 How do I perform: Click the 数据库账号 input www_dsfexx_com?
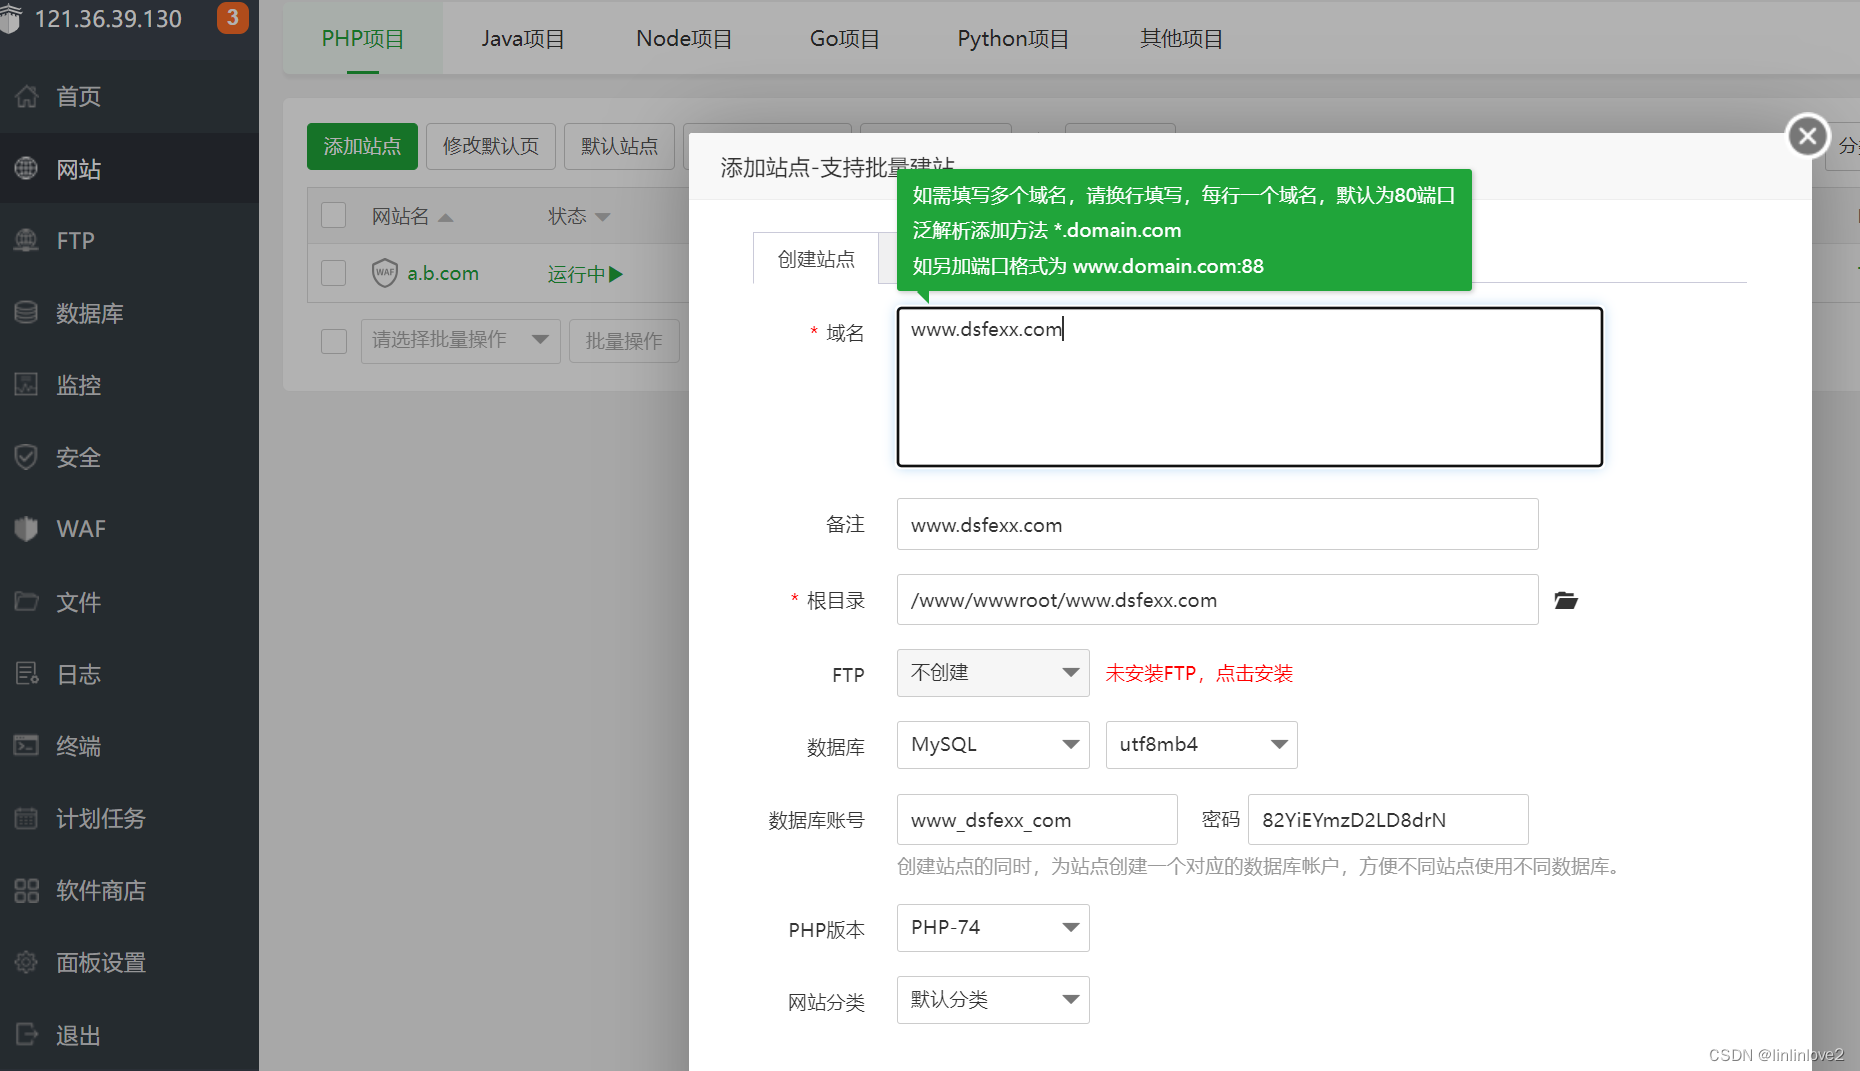[1037, 819]
